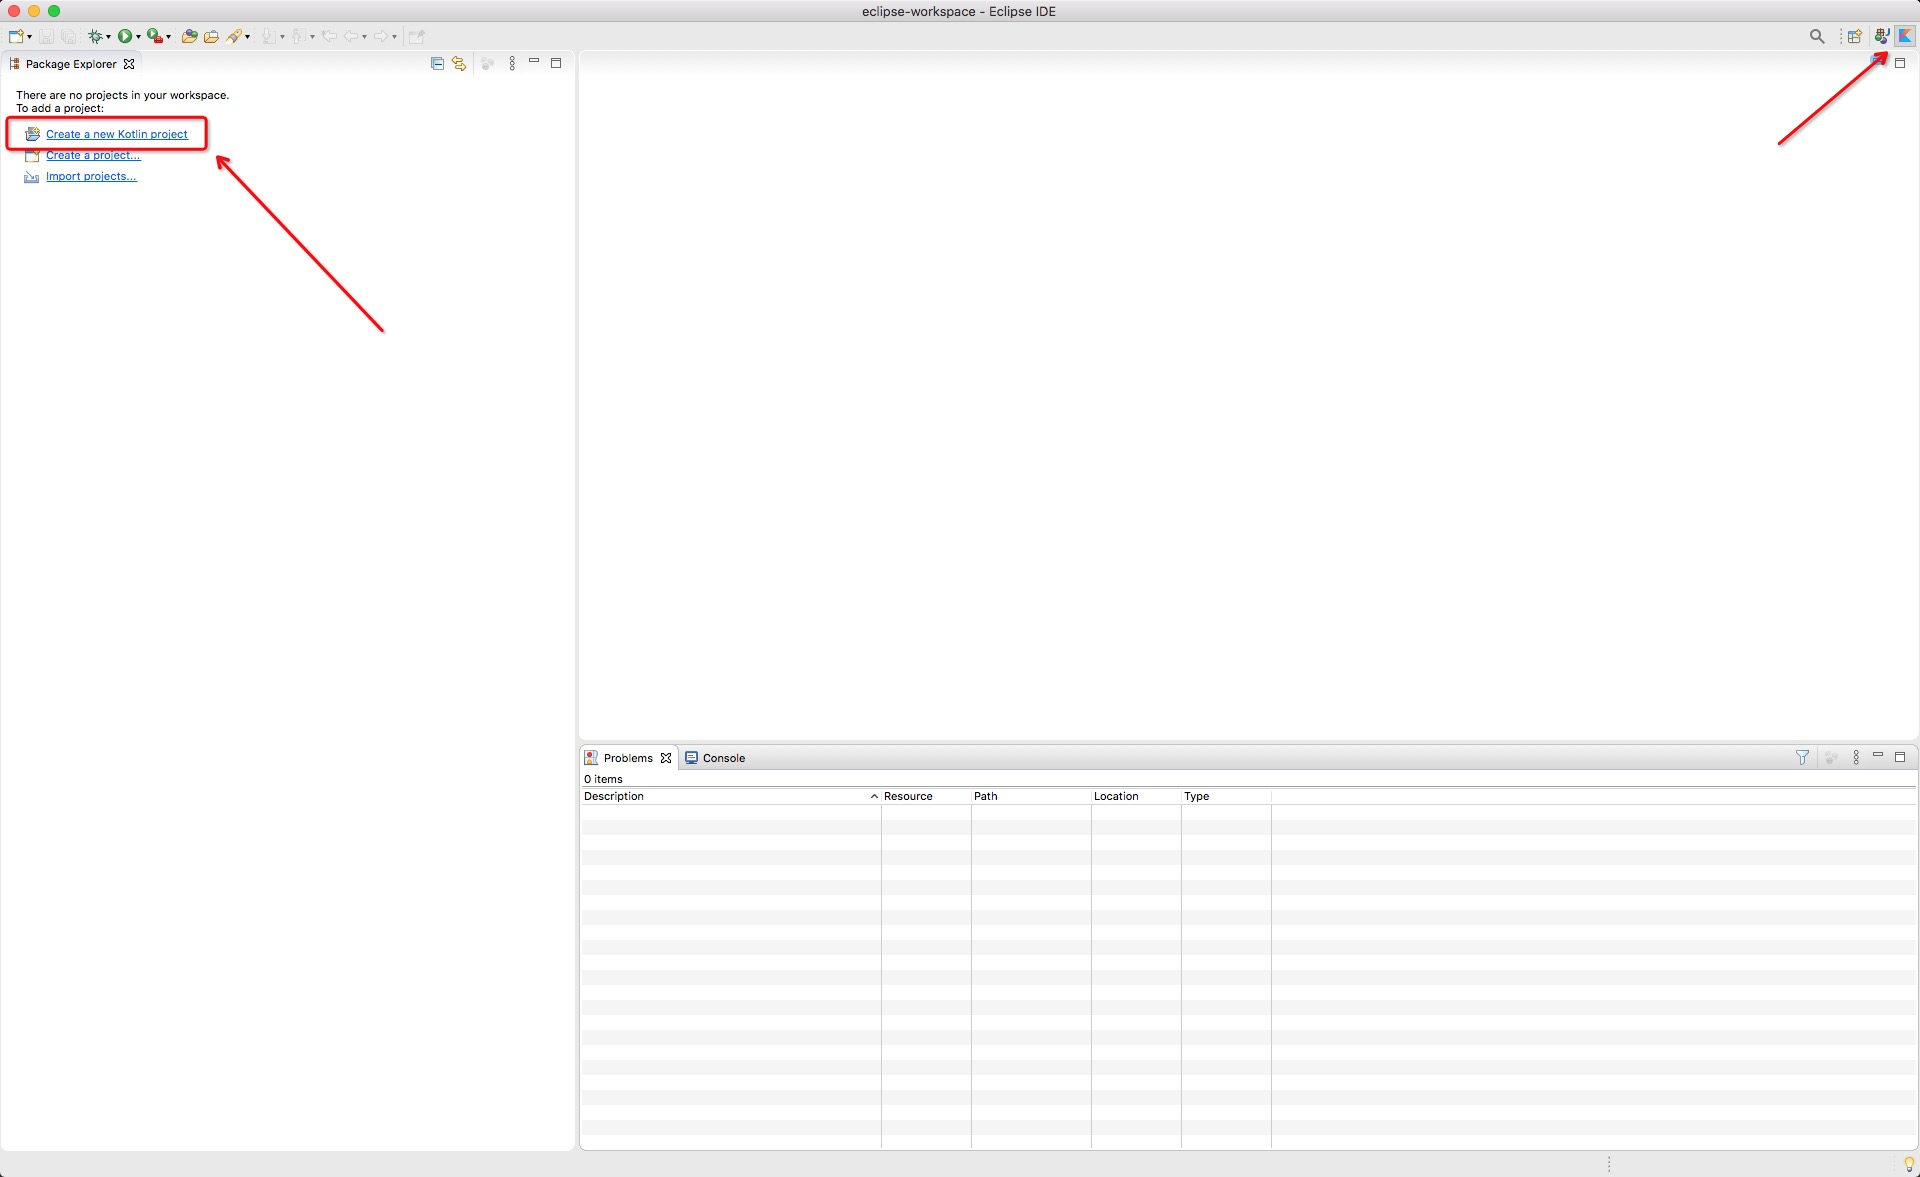The image size is (1920, 1177).
Task: Expand the Next Annotation dropdown arrow
Action: (282, 37)
